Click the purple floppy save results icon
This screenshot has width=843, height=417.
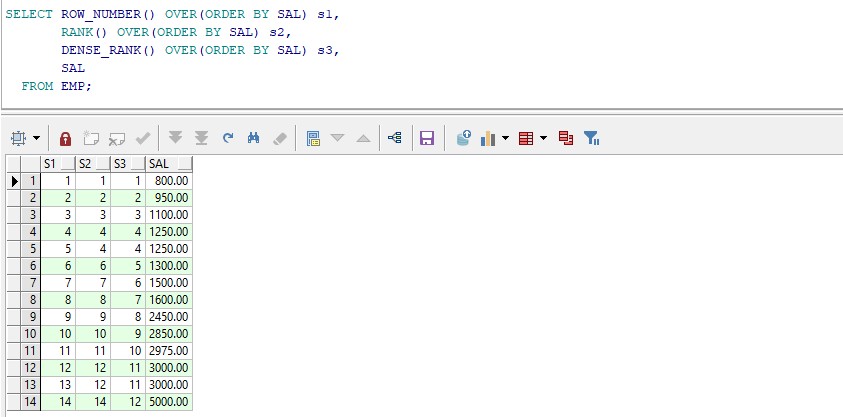pyautogui.click(x=427, y=139)
